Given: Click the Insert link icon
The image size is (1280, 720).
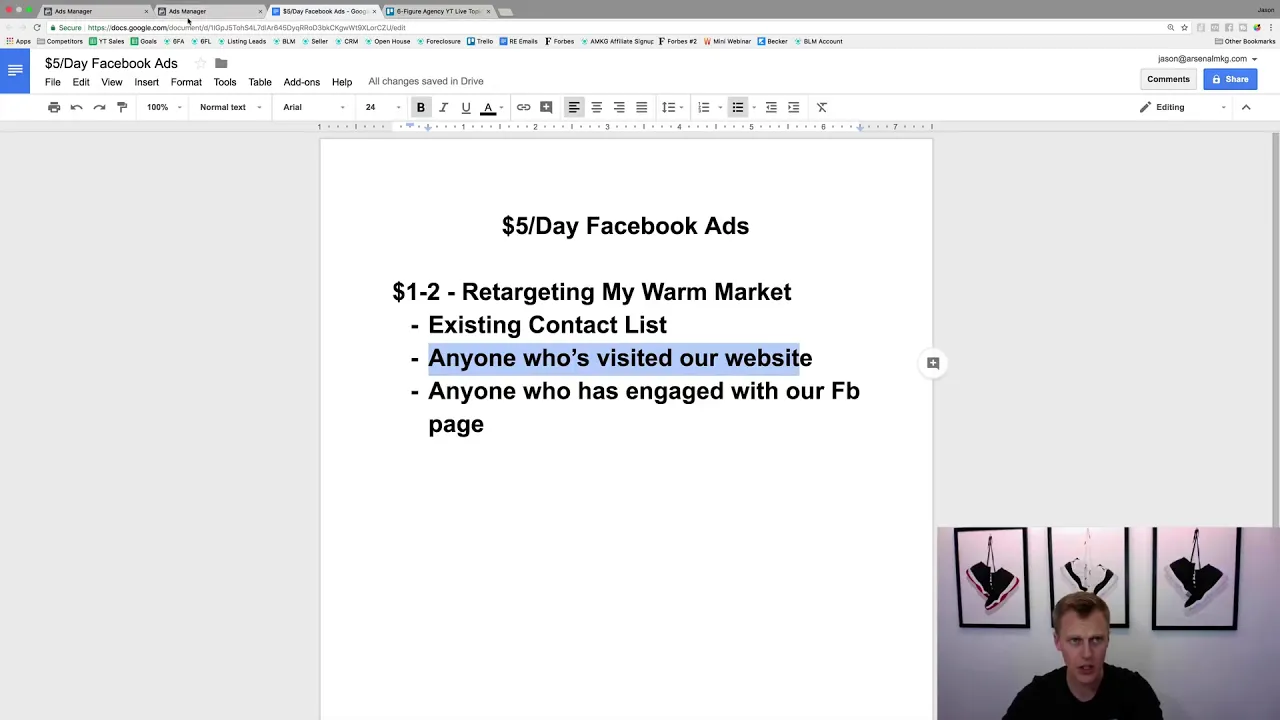Looking at the screenshot, I should point(523,107).
